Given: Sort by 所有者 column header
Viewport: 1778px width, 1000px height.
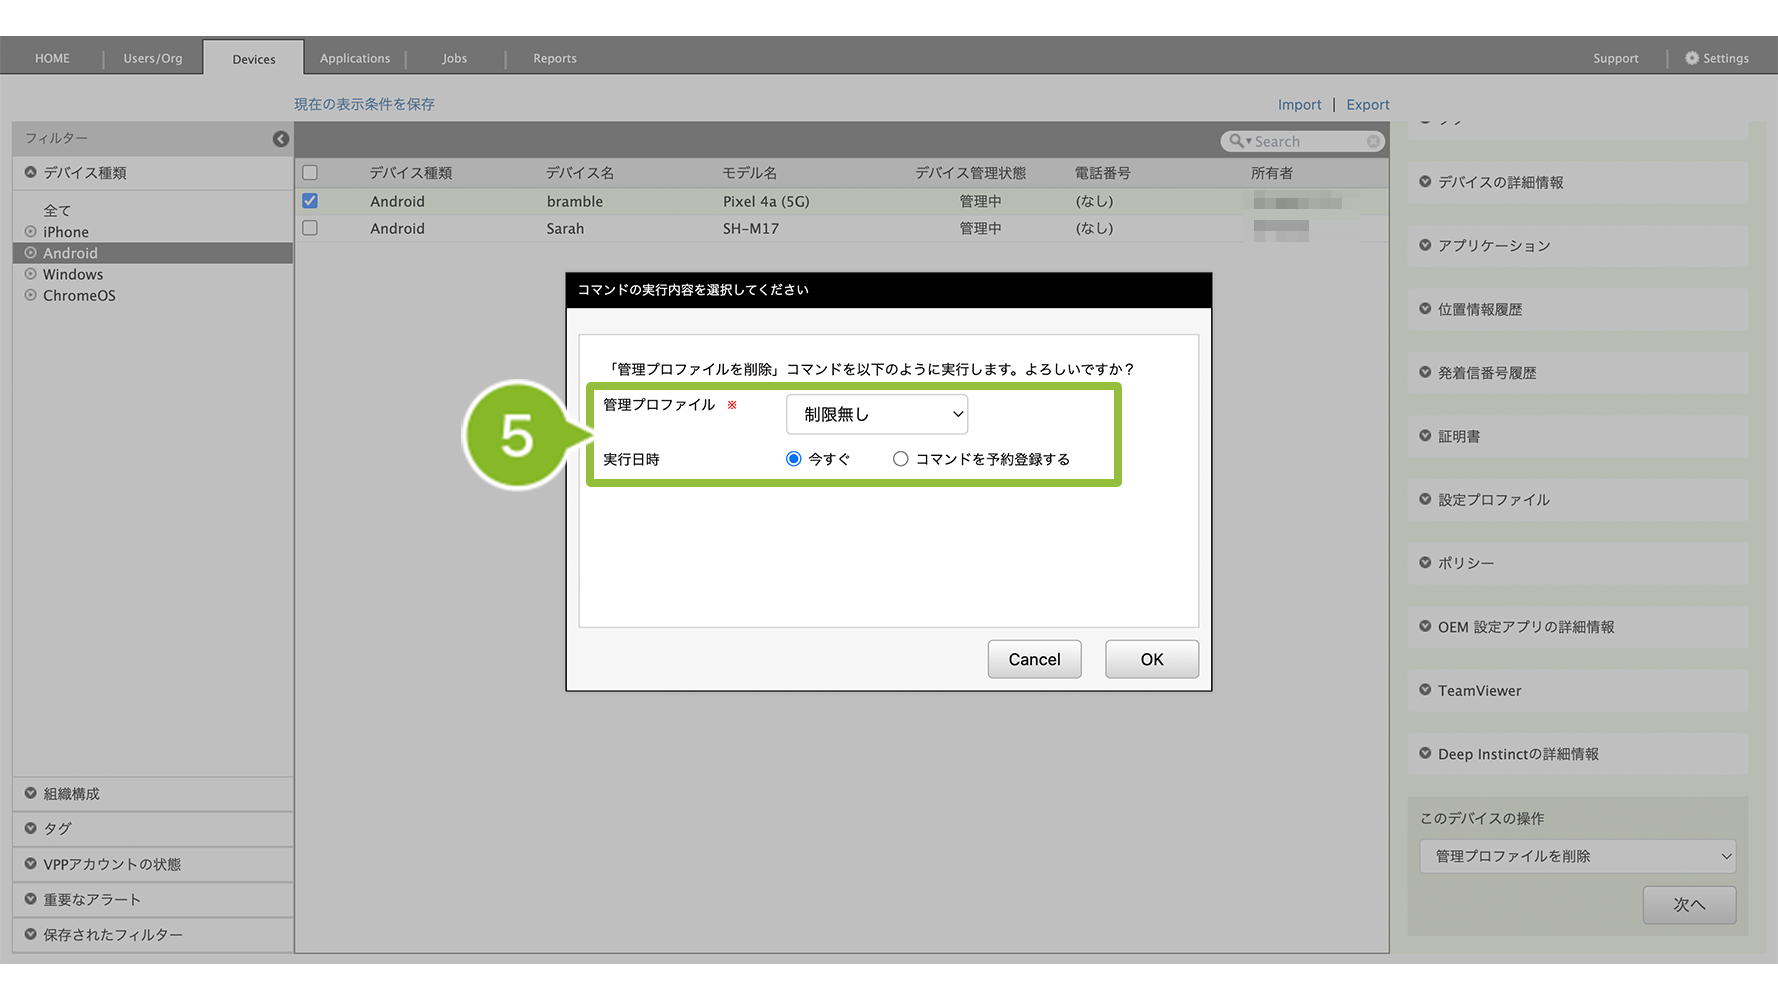Looking at the screenshot, I should [1272, 173].
